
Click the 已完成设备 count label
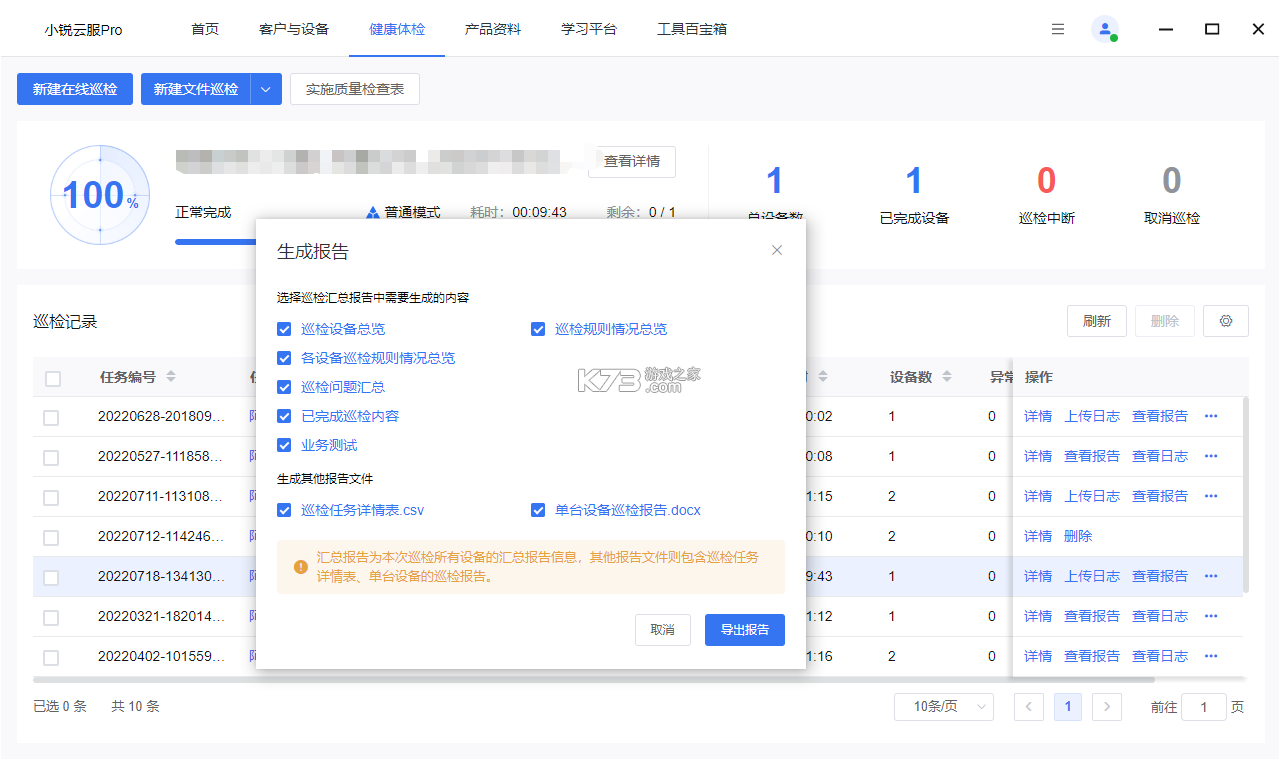(x=914, y=218)
